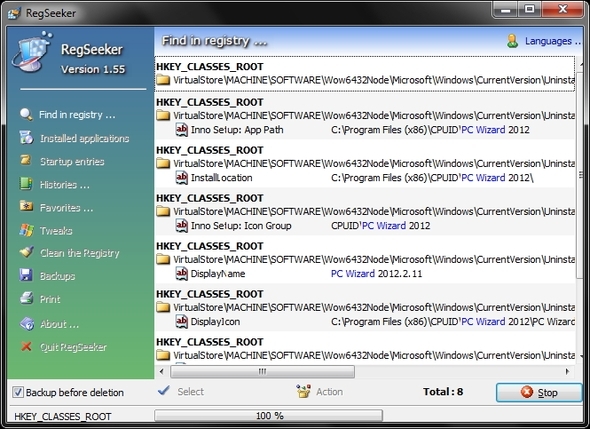
Task: Select 'DisplayName' value name
Action: pos(218,274)
